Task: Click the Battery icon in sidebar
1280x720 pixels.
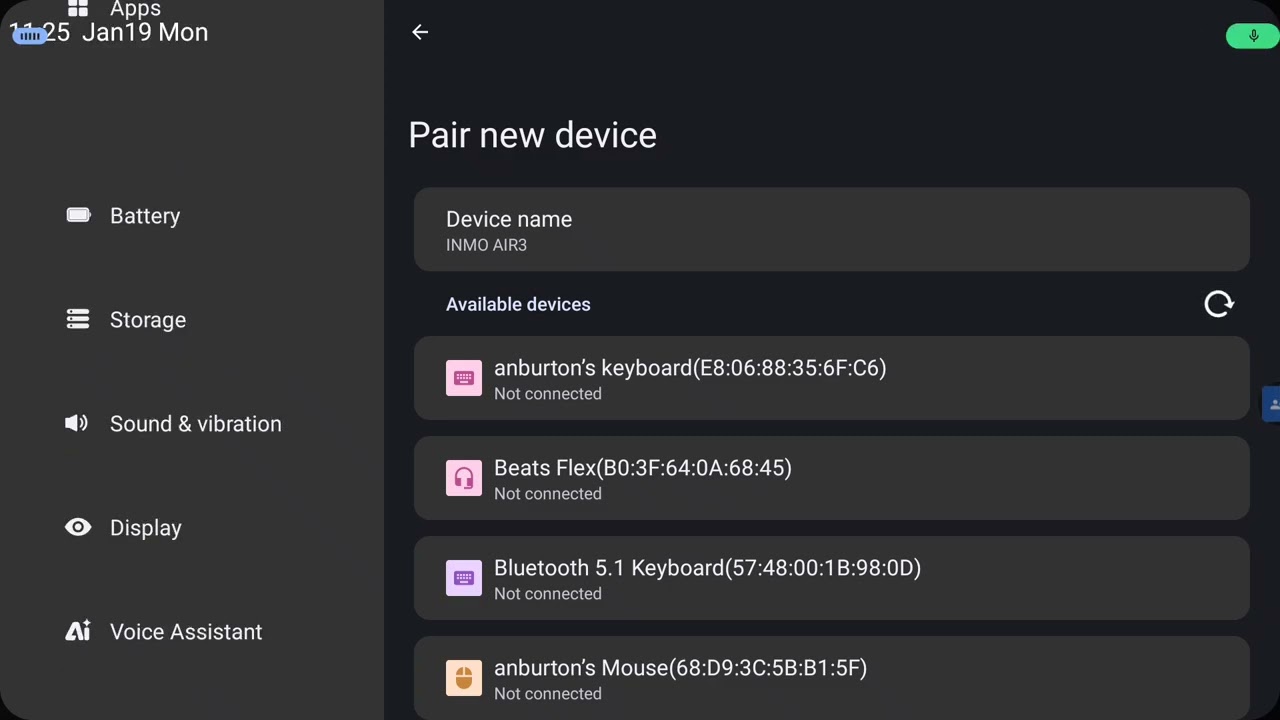Action: click(78, 215)
